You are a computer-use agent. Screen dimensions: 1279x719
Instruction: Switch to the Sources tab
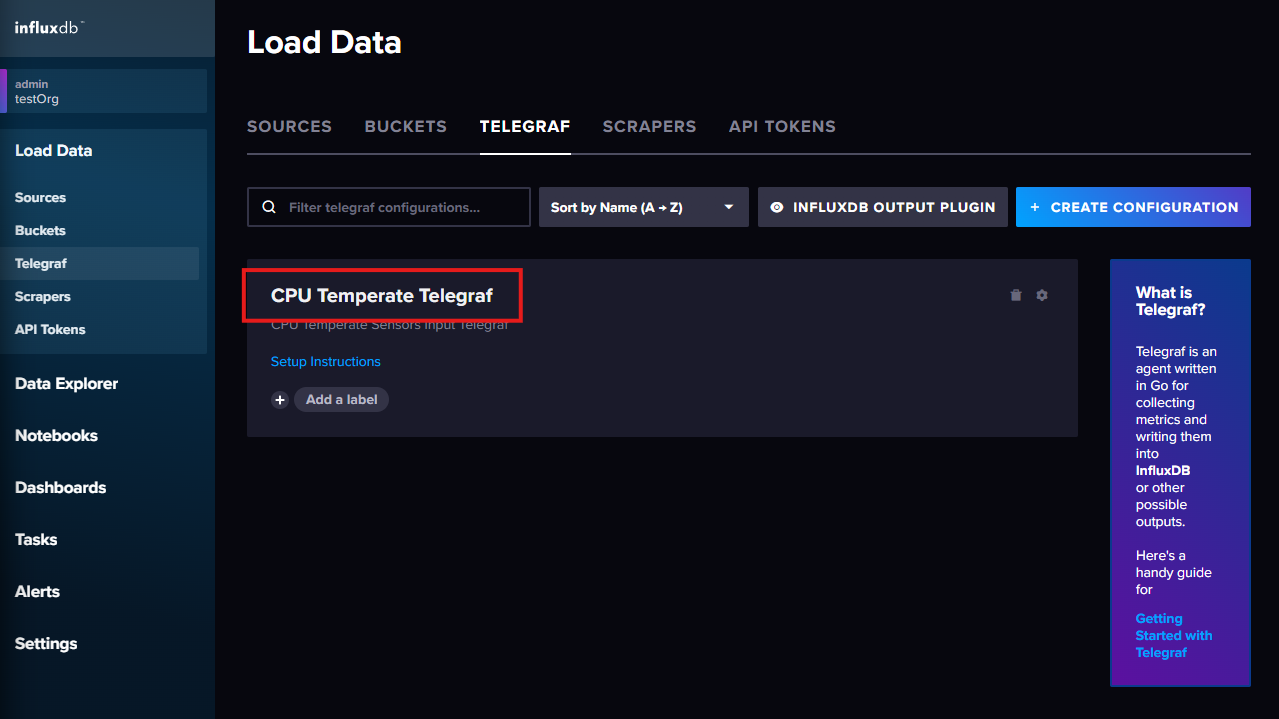(x=289, y=127)
